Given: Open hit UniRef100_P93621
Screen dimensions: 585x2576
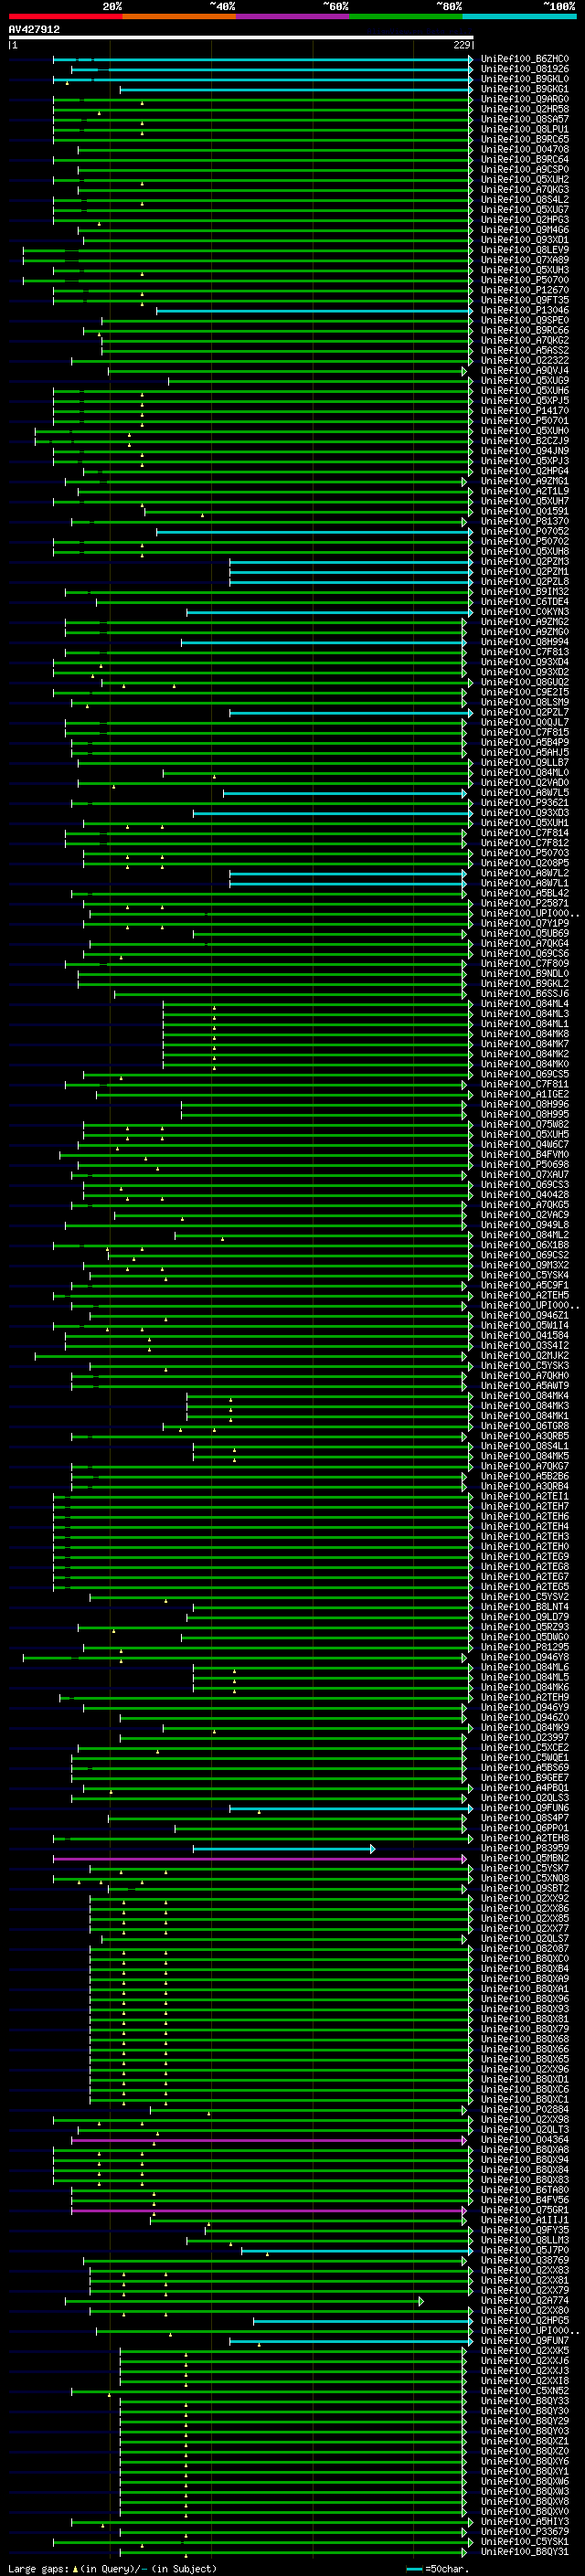Looking at the screenshot, I should tap(524, 803).
